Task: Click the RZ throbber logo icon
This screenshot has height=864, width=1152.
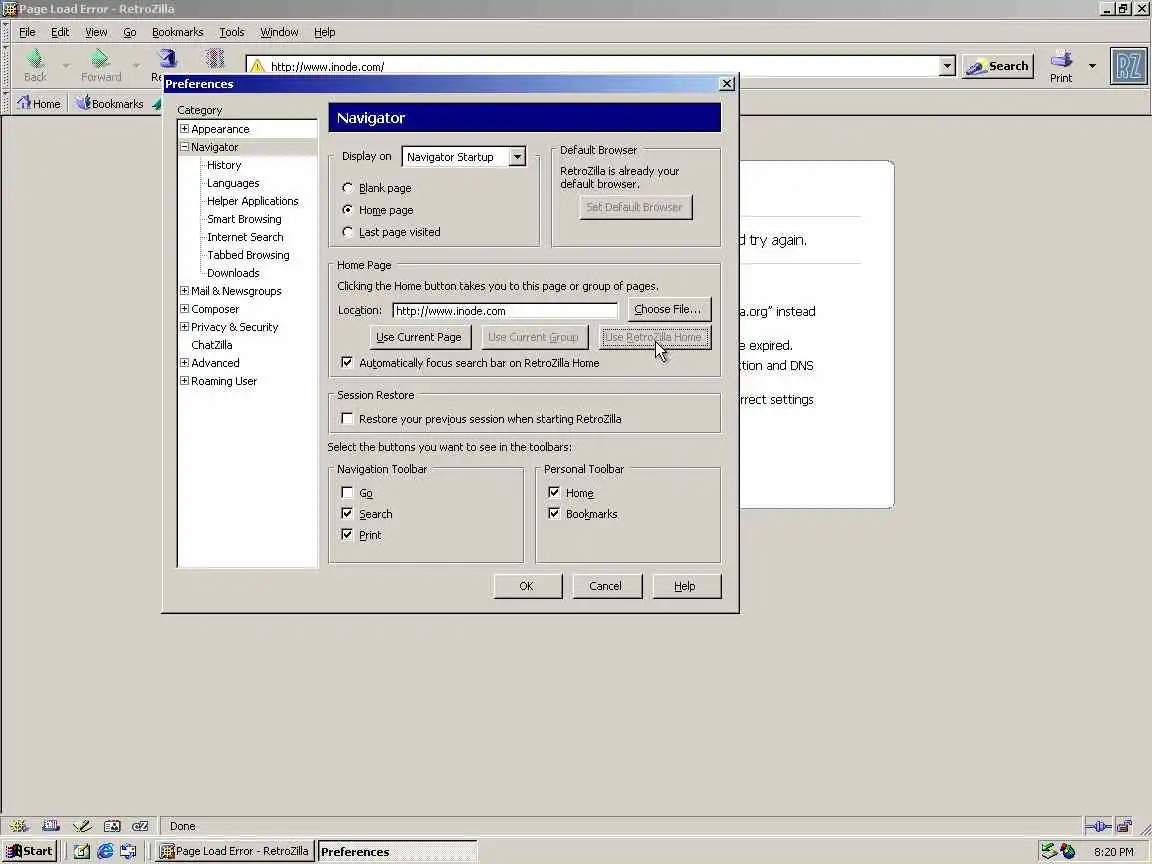Action: pos(1128,66)
